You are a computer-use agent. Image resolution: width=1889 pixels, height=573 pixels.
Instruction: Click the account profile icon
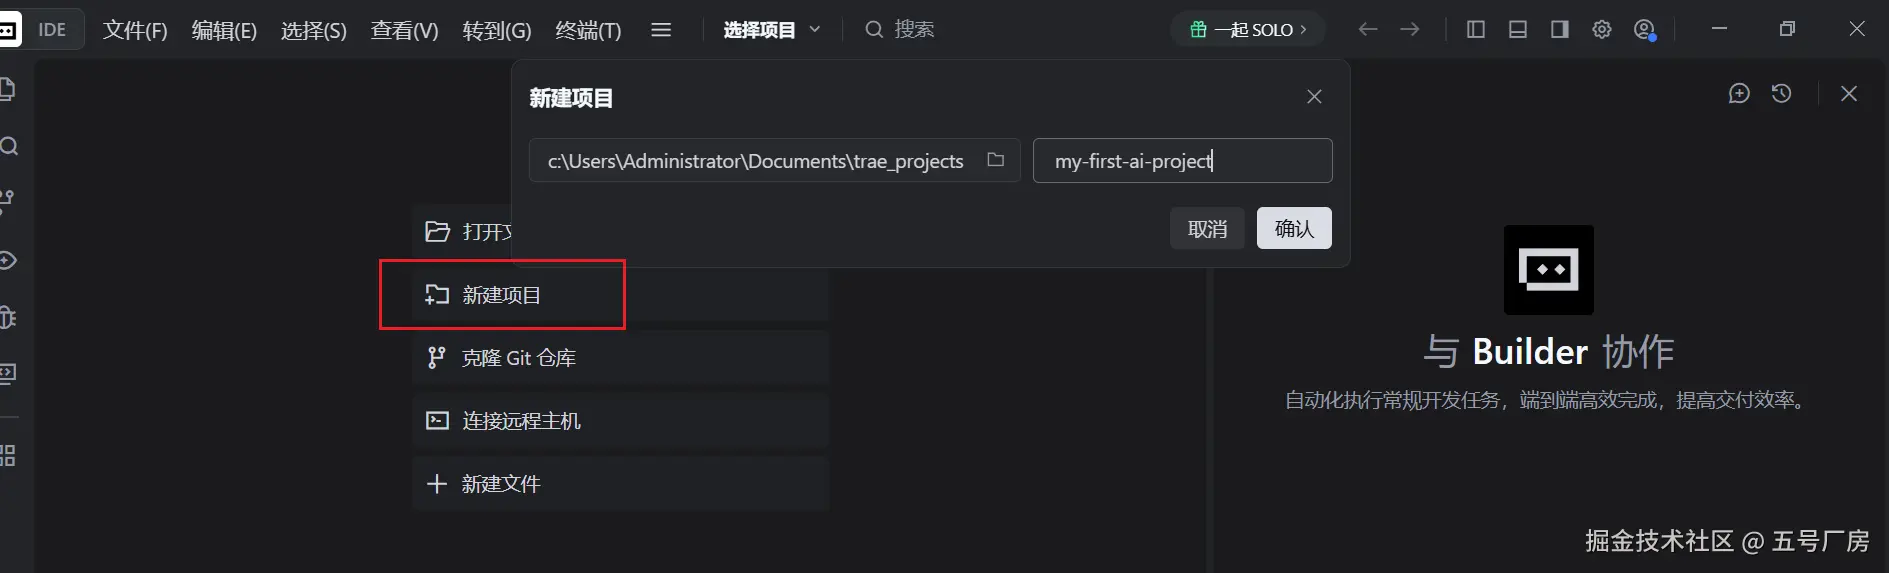[x=1644, y=30]
